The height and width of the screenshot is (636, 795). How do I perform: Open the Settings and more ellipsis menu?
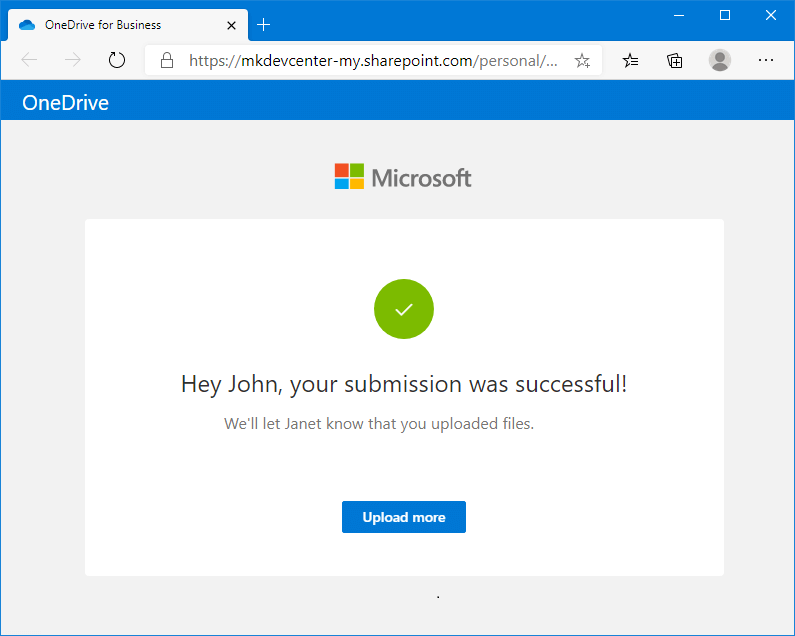(766, 60)
